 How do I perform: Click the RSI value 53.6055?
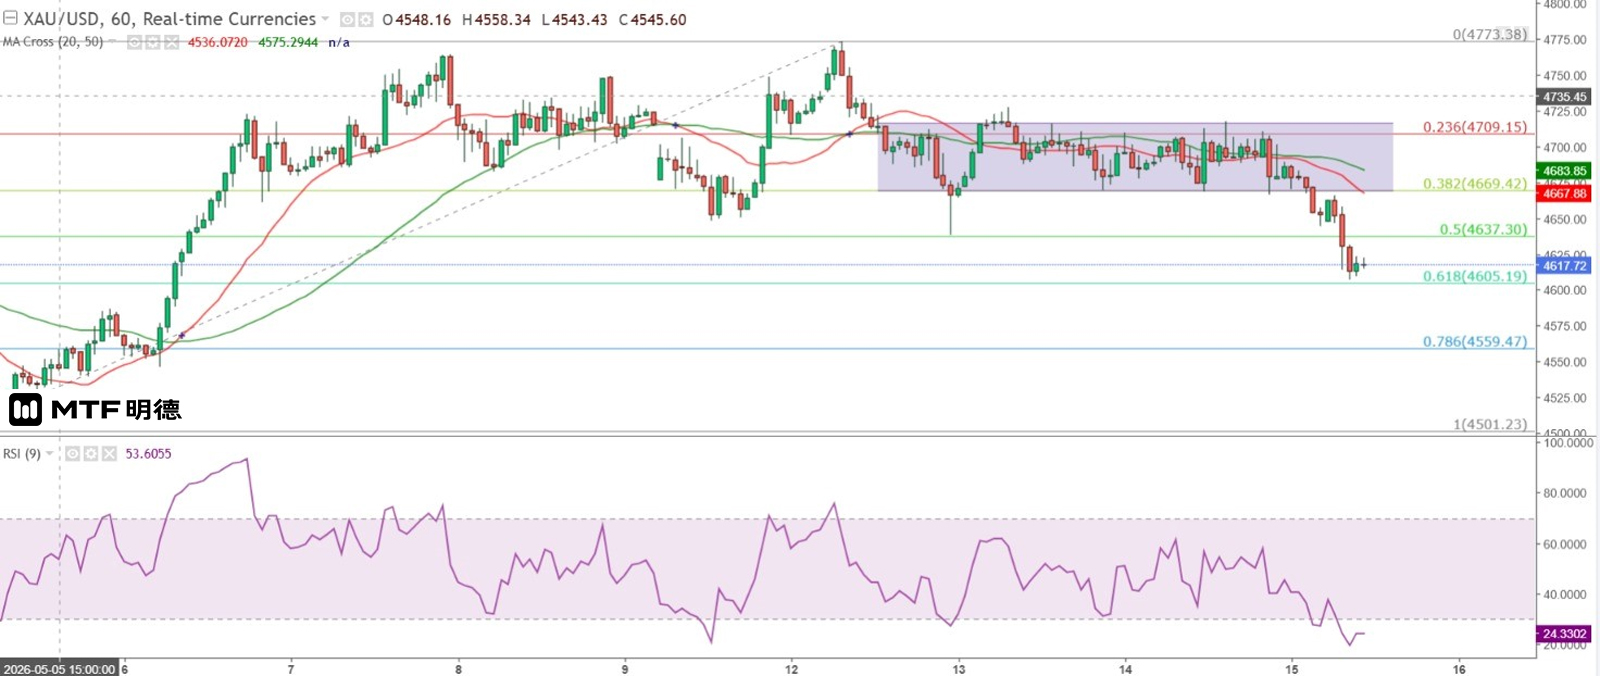pyautogui.click(x=148, y=454)
